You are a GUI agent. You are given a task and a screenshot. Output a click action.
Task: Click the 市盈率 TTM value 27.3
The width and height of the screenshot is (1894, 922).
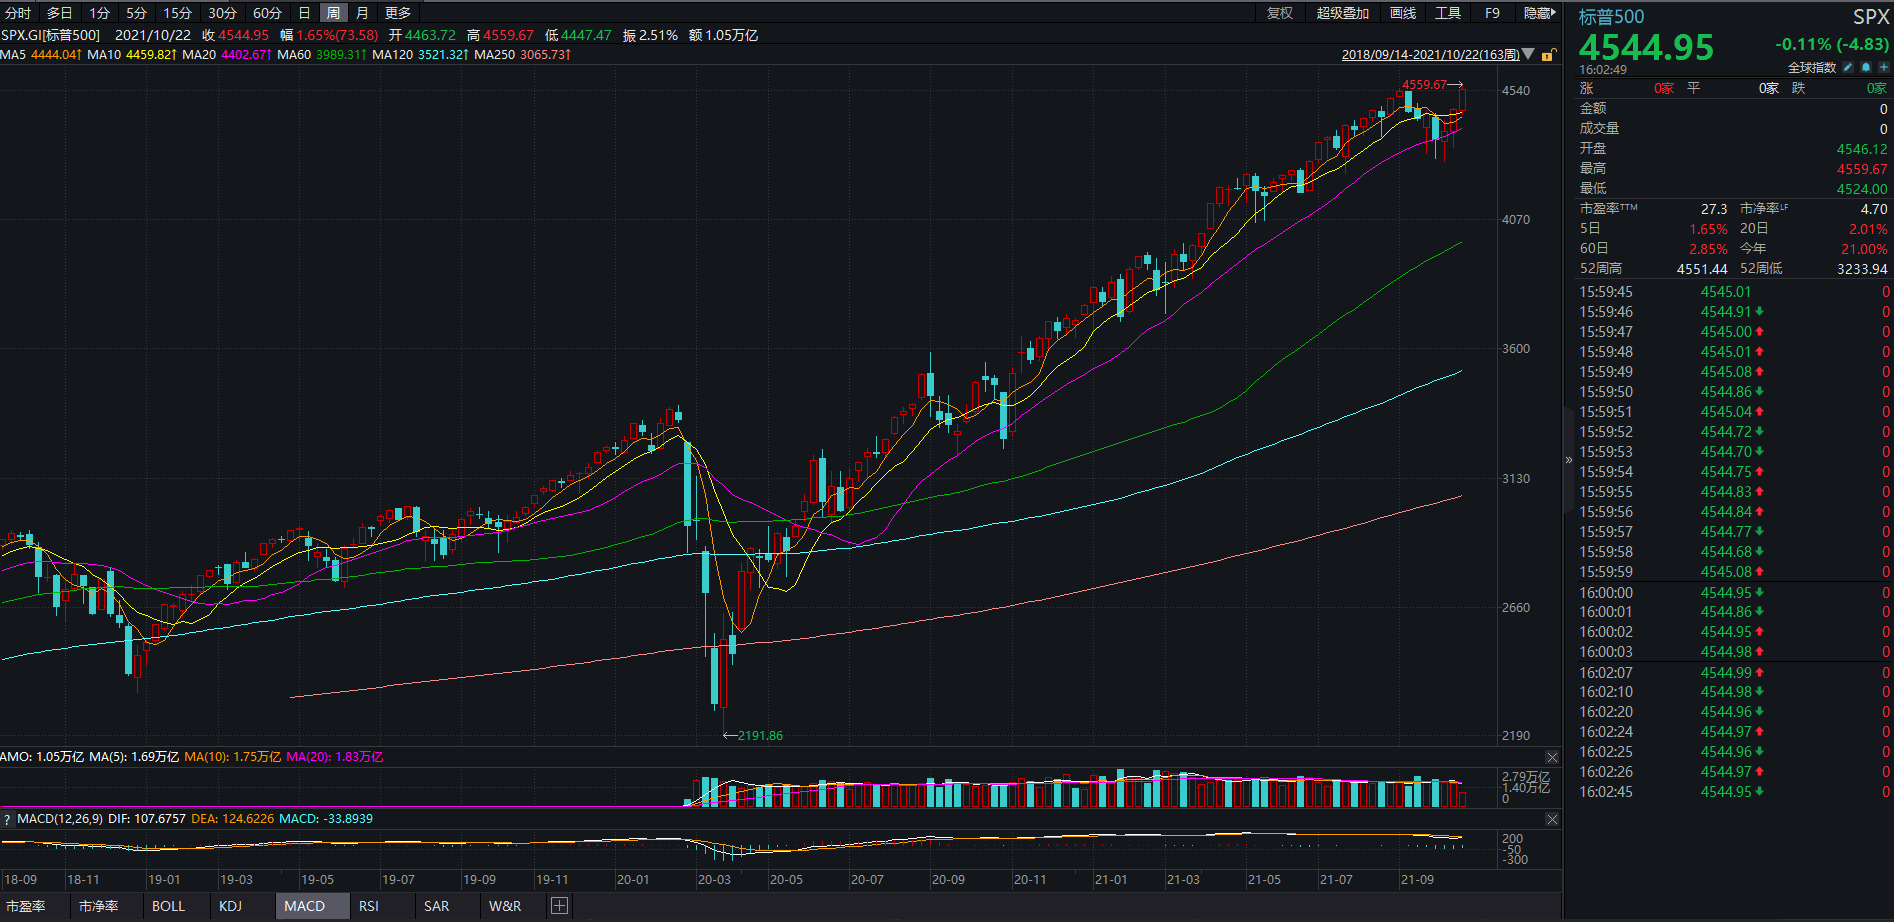tap(1714, 209)
